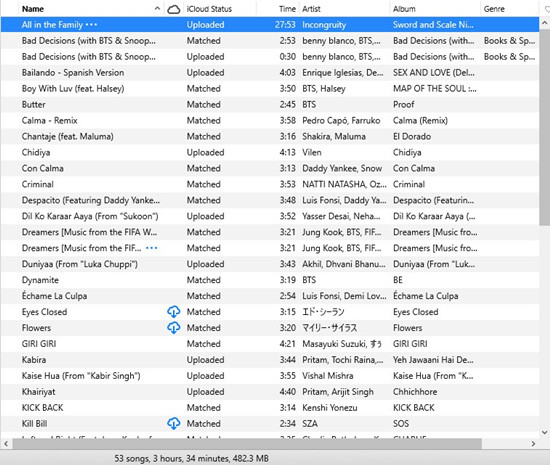Click album SOS cell
Image resolution: width=550 pixels, height=465 pixels.
[401, 423]
